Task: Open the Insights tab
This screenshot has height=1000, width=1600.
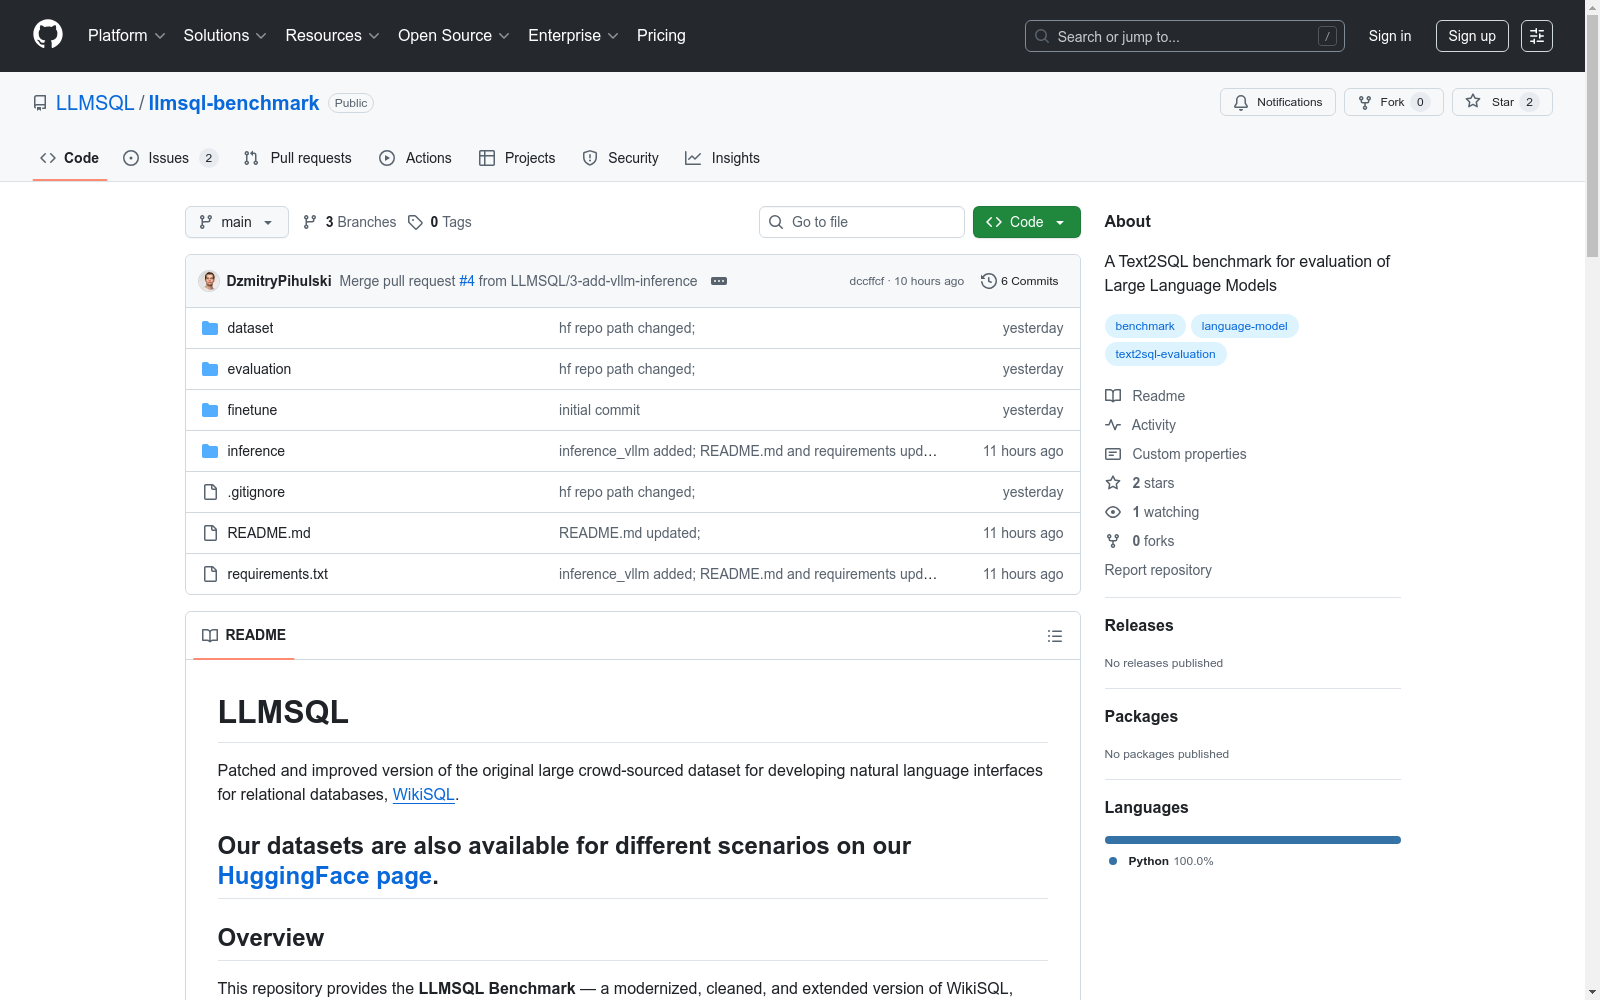Action: [x=722, y=158]
